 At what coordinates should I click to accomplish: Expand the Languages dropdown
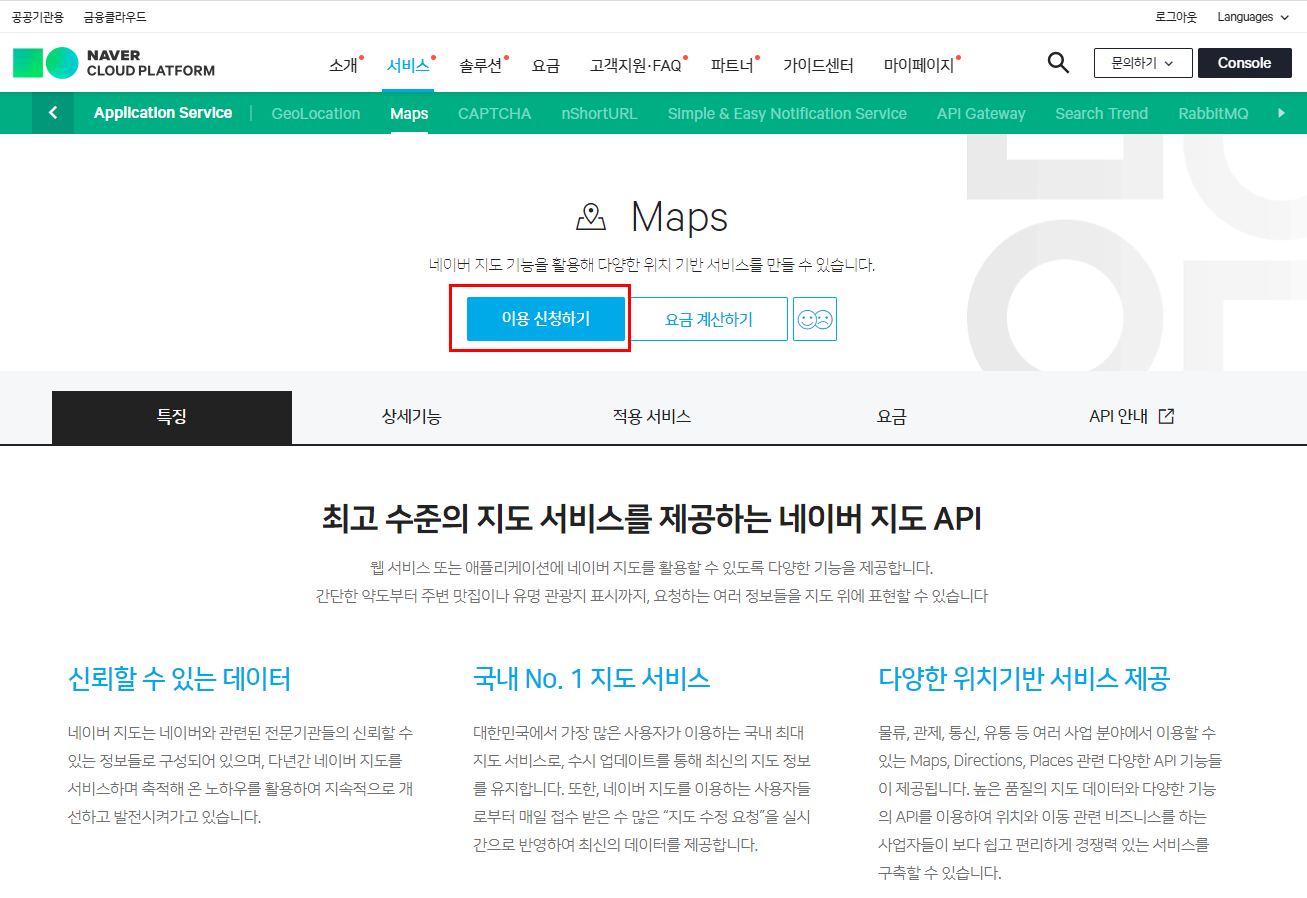[x=1254, y=17]
